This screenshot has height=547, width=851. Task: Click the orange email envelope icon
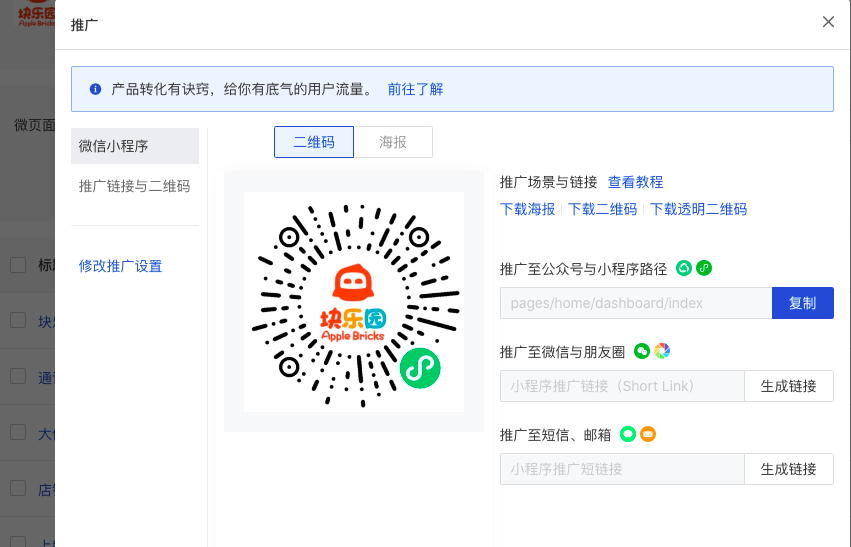coord(648,434)
